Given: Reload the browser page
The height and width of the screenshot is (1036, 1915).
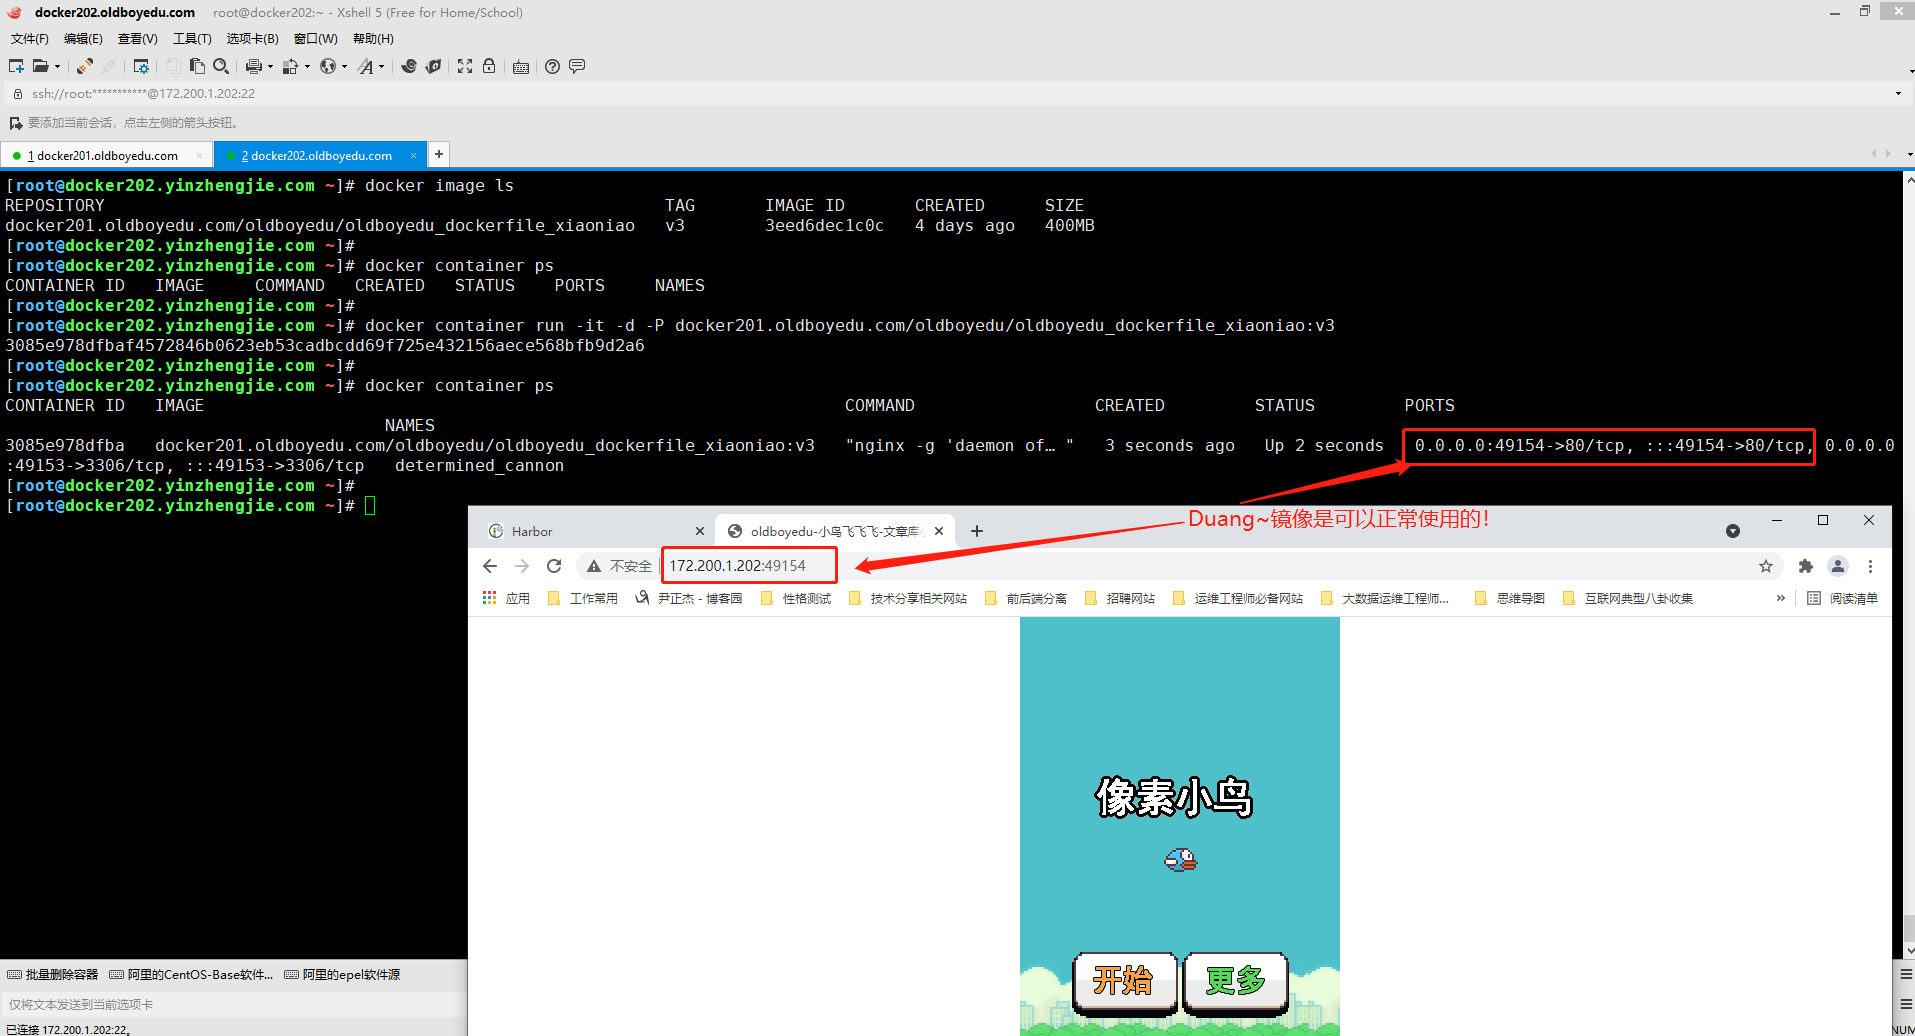Looking at the screenshot, I should coord(554,566).
